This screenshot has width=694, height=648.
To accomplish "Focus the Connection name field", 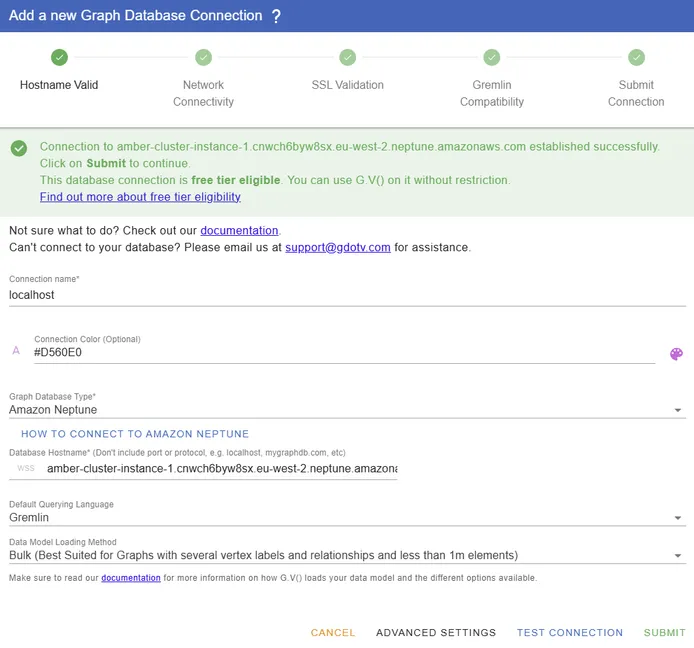I will (x=347, y=295).
